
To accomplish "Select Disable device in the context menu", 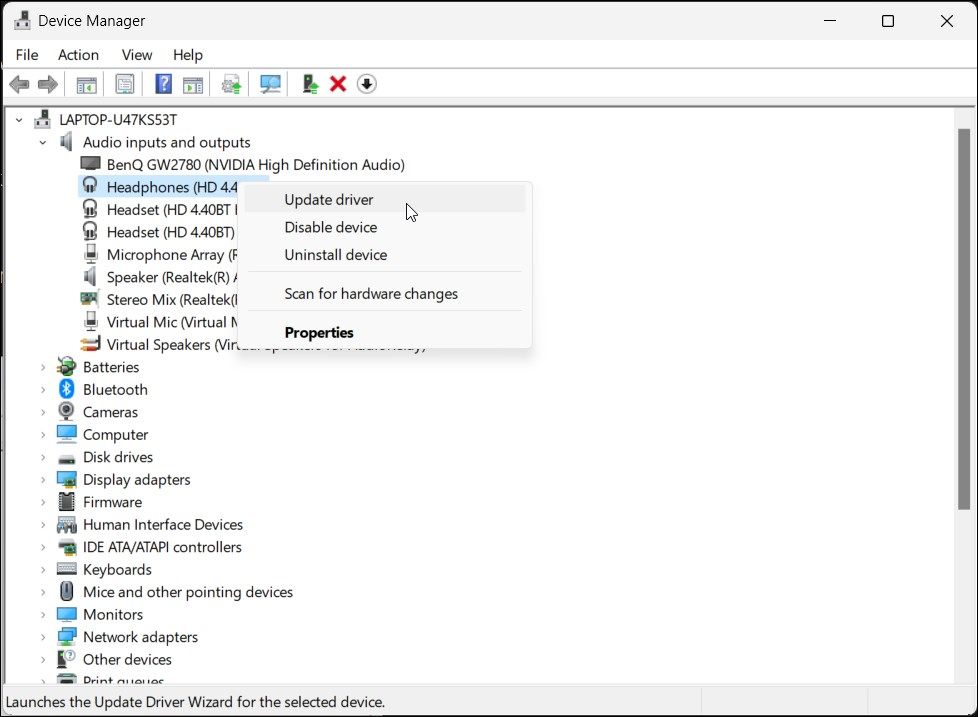I will [331, 227].
